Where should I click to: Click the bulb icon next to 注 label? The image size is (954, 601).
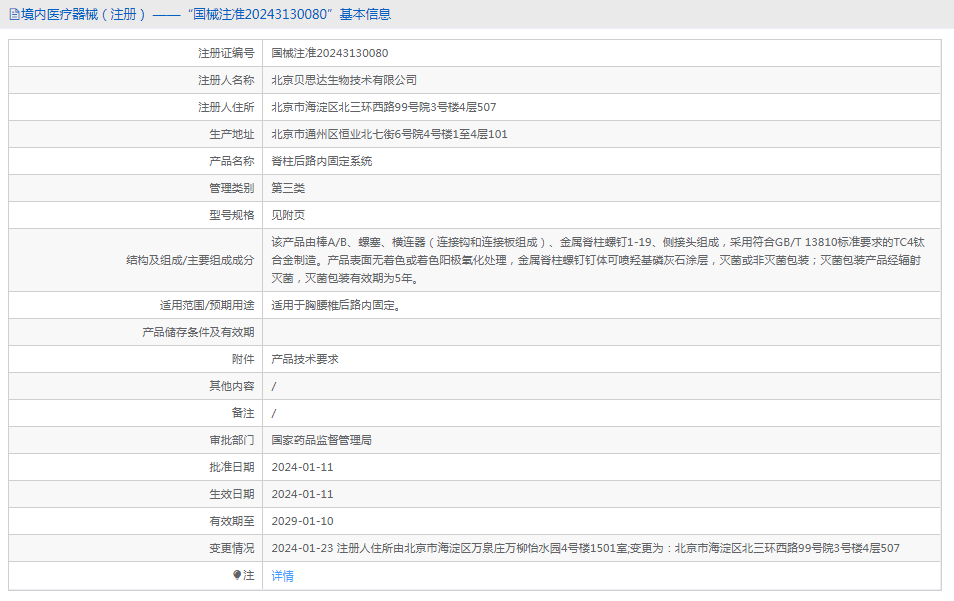[237, 575]
